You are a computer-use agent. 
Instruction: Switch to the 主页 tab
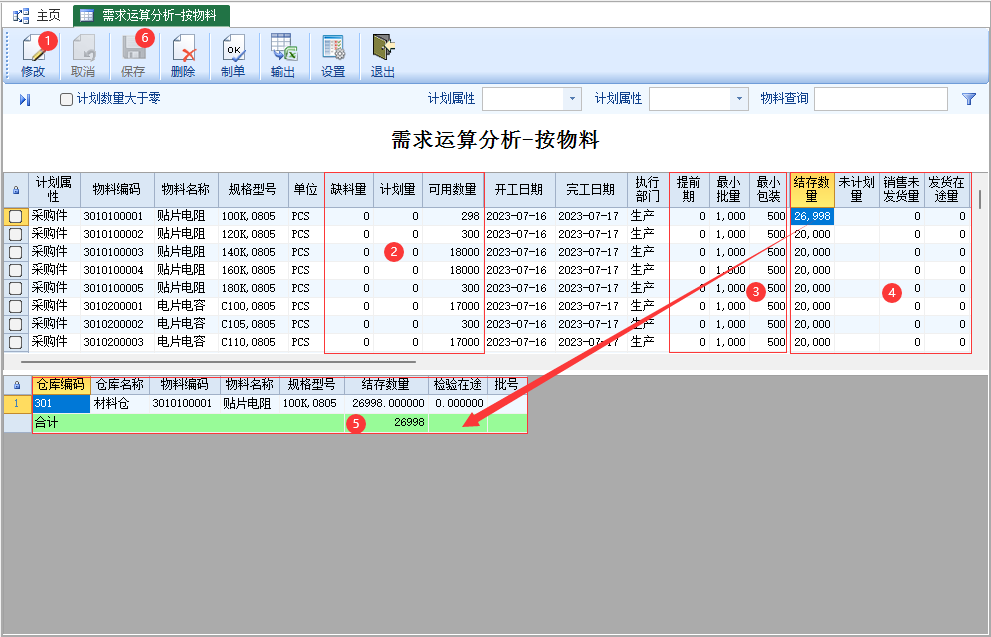tap(38, 15)
